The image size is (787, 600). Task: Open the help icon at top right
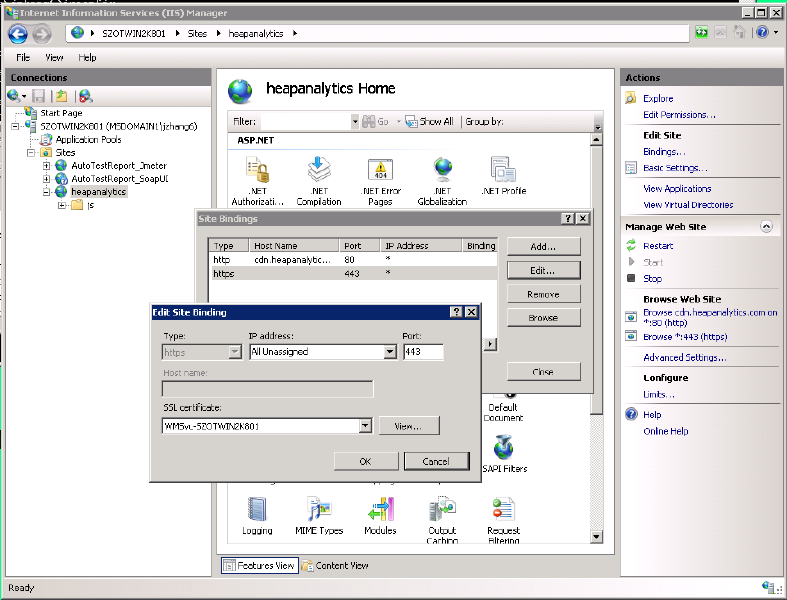click(x=762, y=33)
